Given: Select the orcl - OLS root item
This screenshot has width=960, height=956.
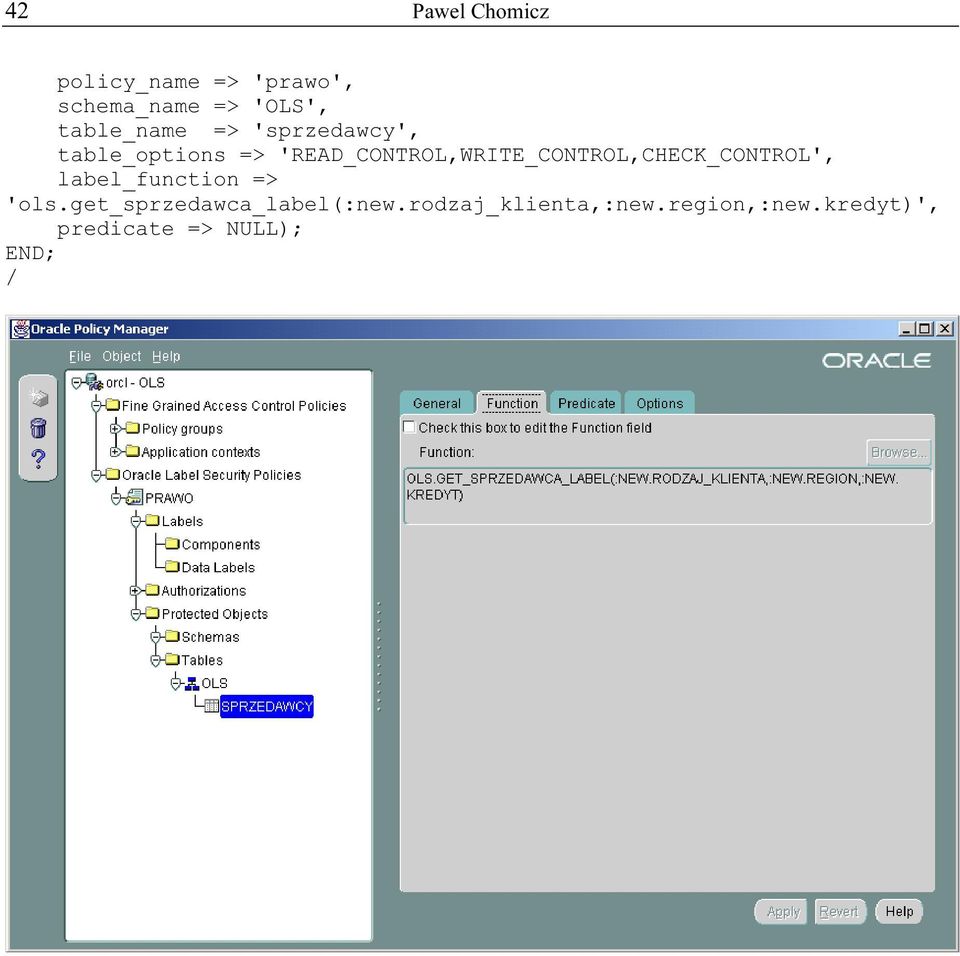Looking at the screenshot, I should click(135, 383).
